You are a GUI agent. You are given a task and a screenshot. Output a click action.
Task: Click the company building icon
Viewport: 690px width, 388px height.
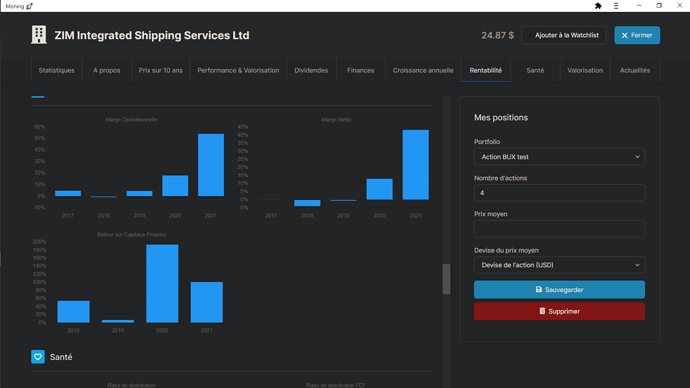click(x=39, y=35)
